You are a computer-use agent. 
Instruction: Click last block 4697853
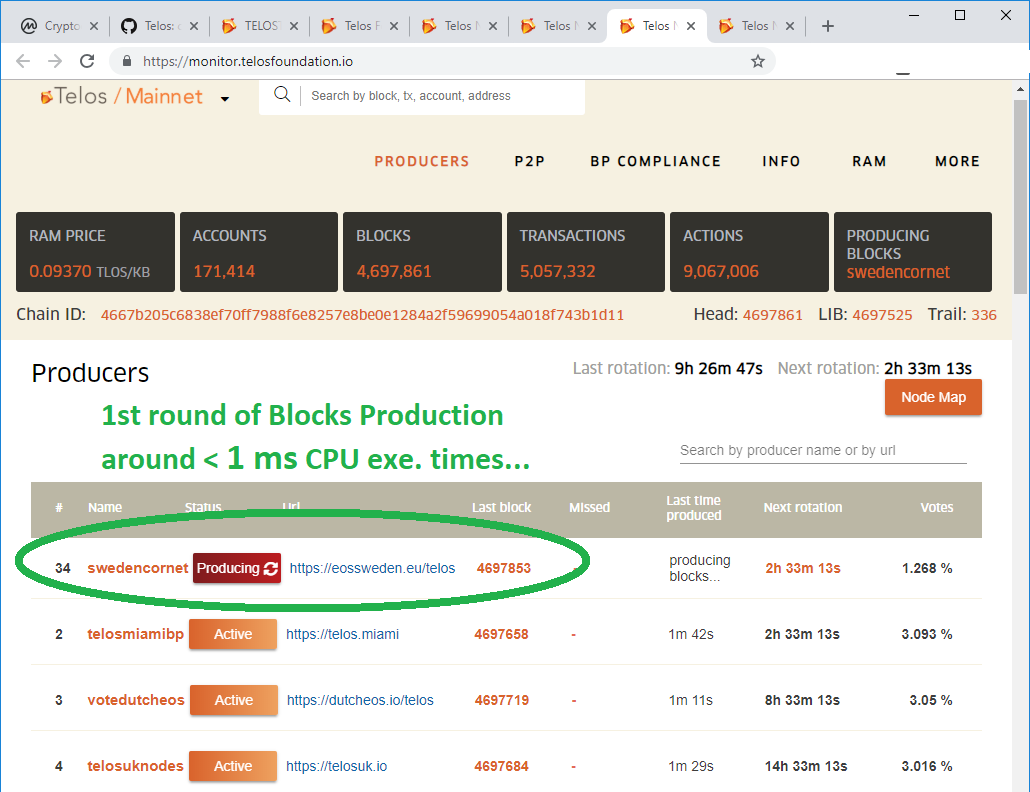(504, 568)
